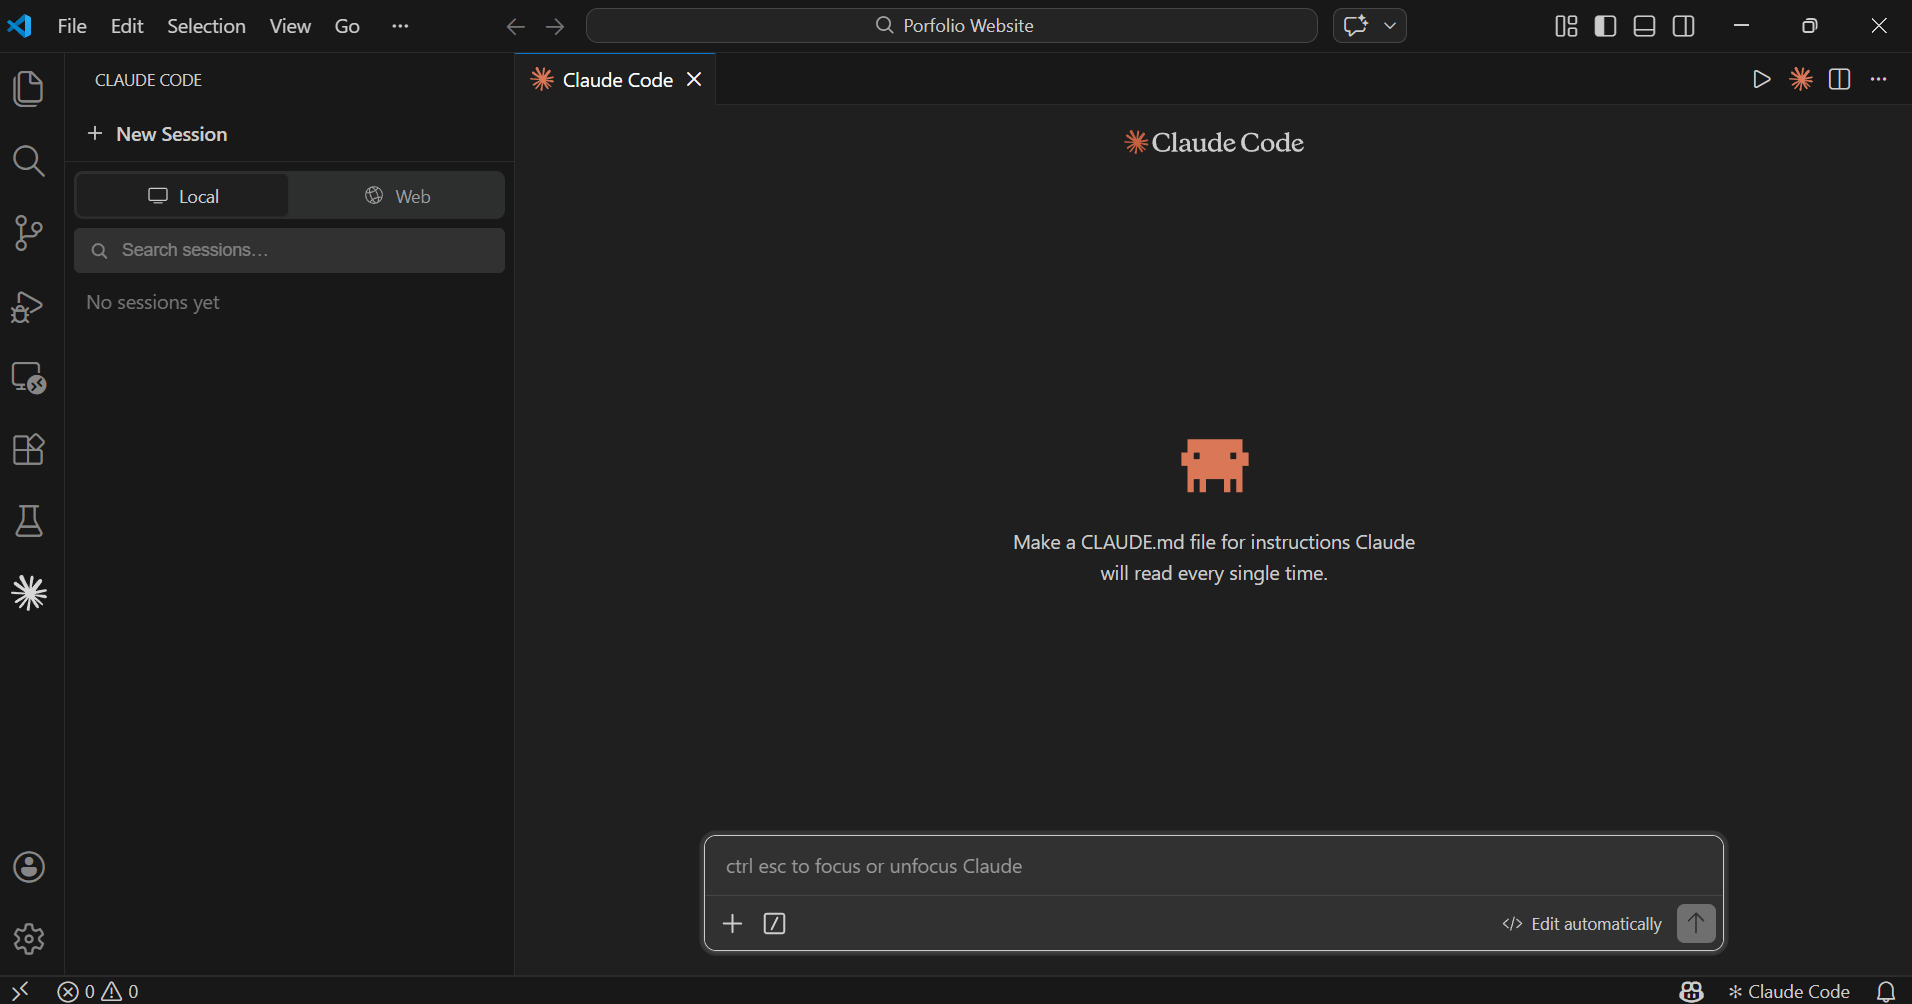Show more menu bar items via ellipsis
Viewport: 1912px width, 1004px height.
point(400,26)
